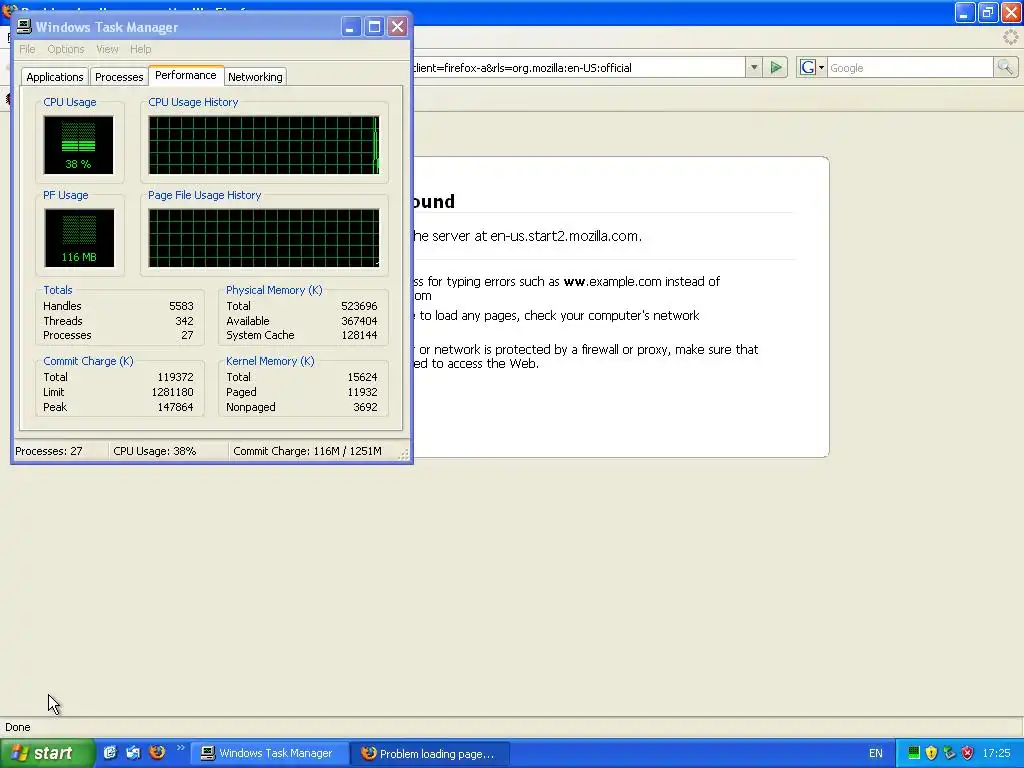The height and width of the screenshot is (768, 1024).
Task: Click the CPU Usage History graph
Action: (x=264, y=145)
